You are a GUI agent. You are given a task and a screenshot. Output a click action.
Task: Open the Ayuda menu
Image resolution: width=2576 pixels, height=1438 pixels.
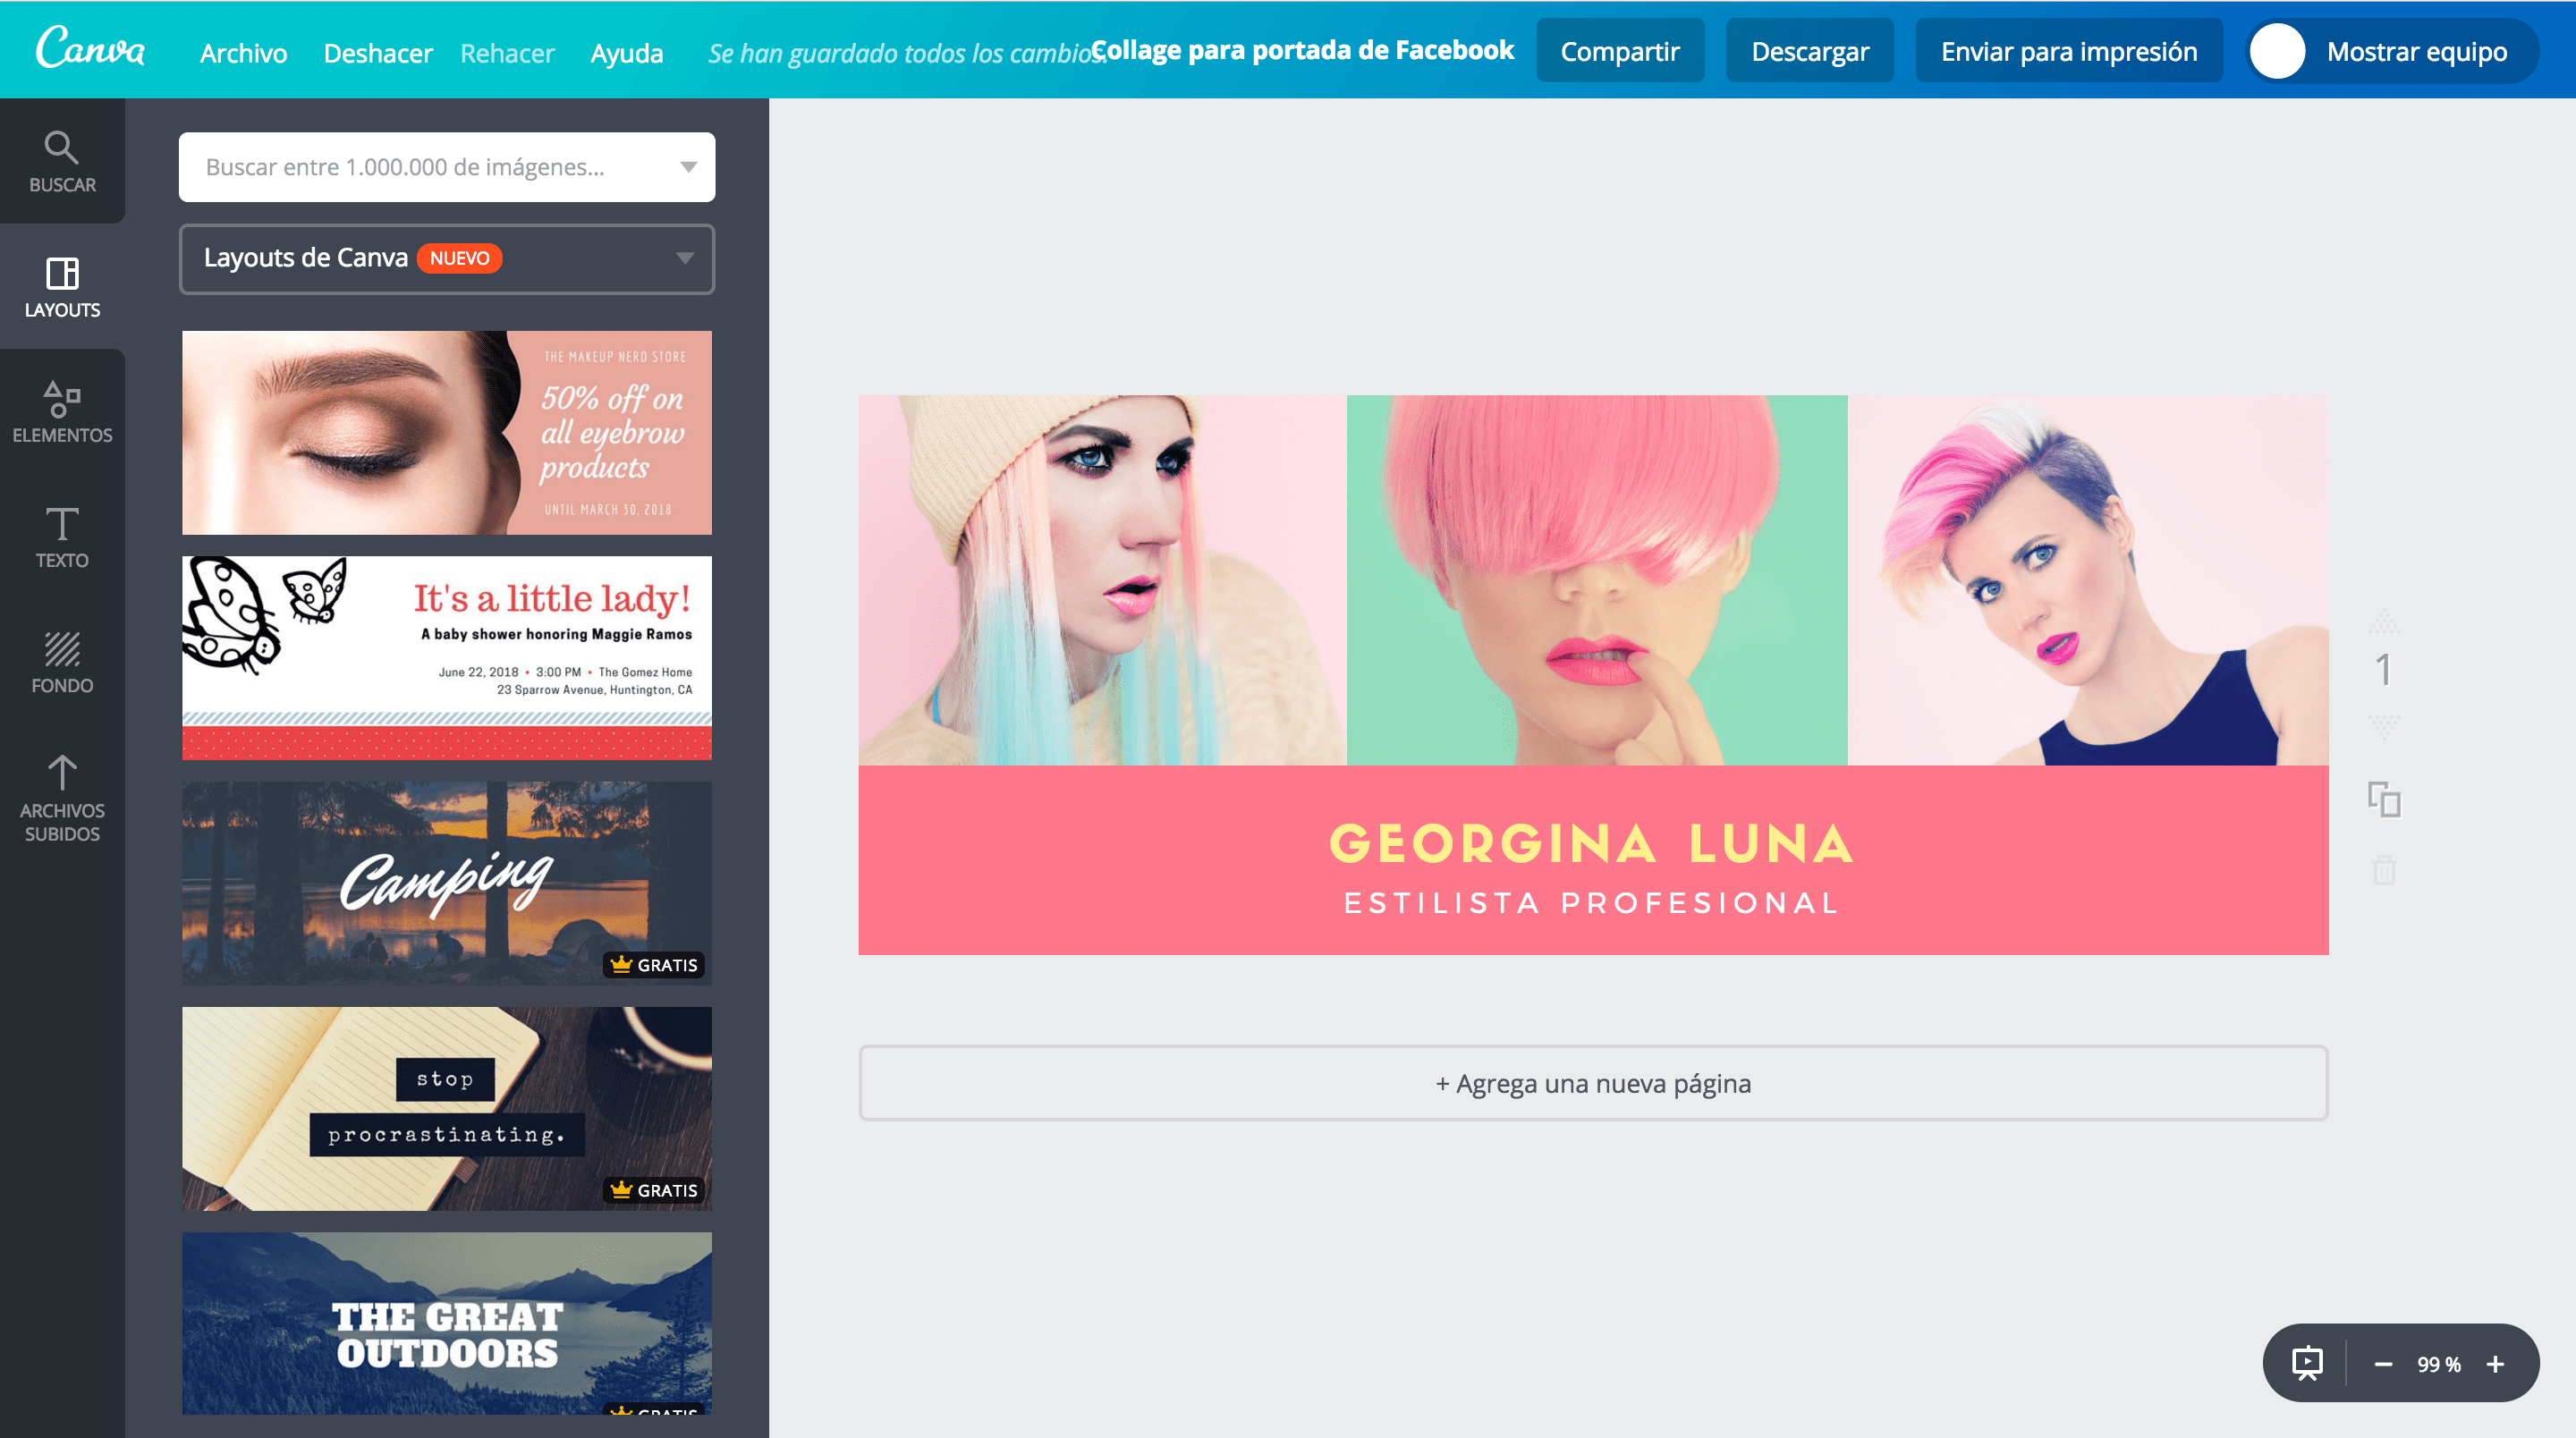point(626,53)
